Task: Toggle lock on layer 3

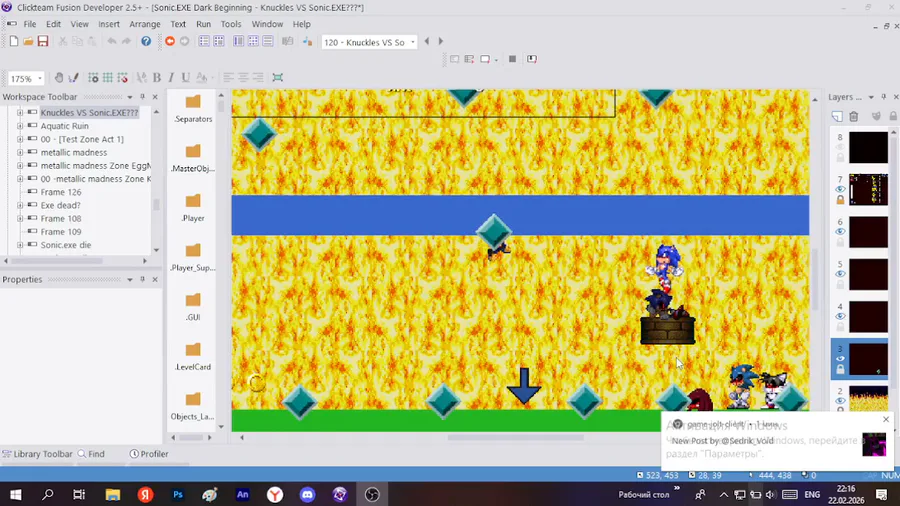Action: coord(840,370)
